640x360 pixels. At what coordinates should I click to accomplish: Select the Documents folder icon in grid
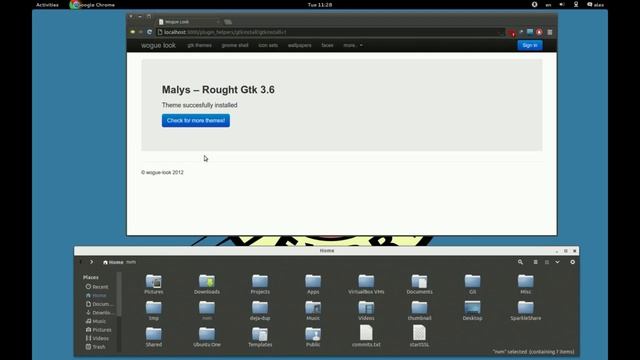[419, 284]
